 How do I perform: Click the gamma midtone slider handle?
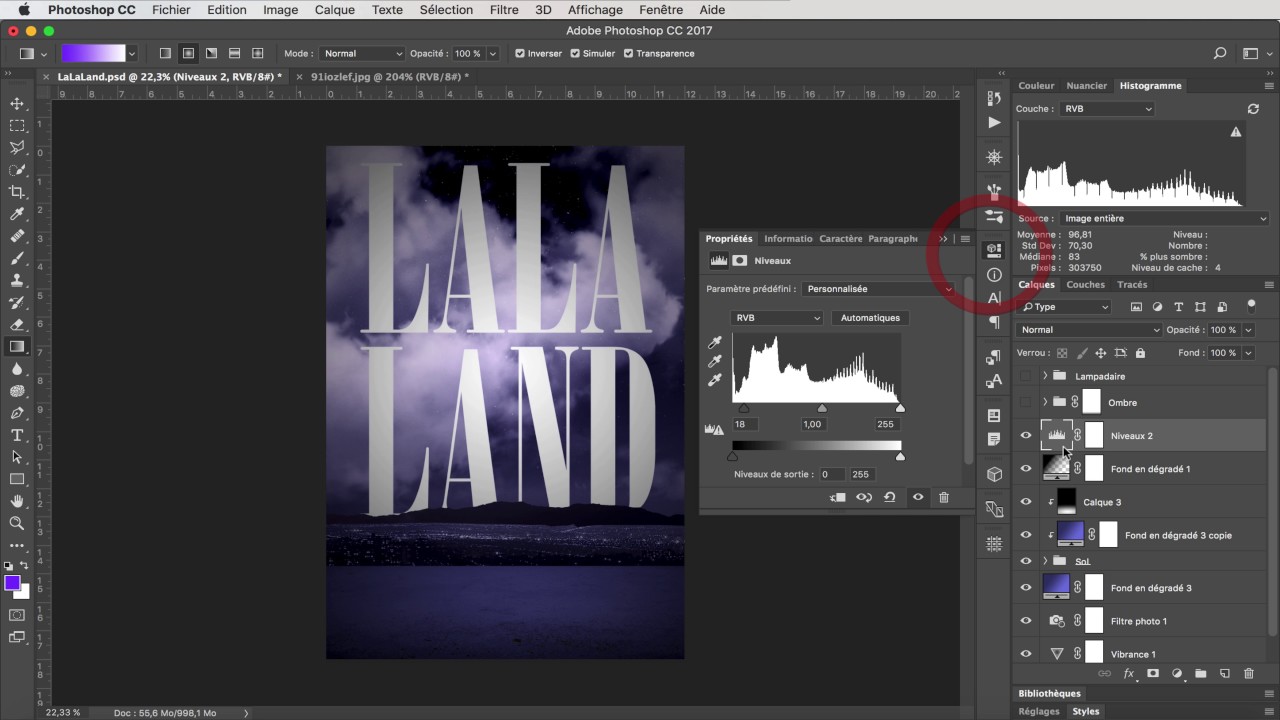click(x=822, y=408)
